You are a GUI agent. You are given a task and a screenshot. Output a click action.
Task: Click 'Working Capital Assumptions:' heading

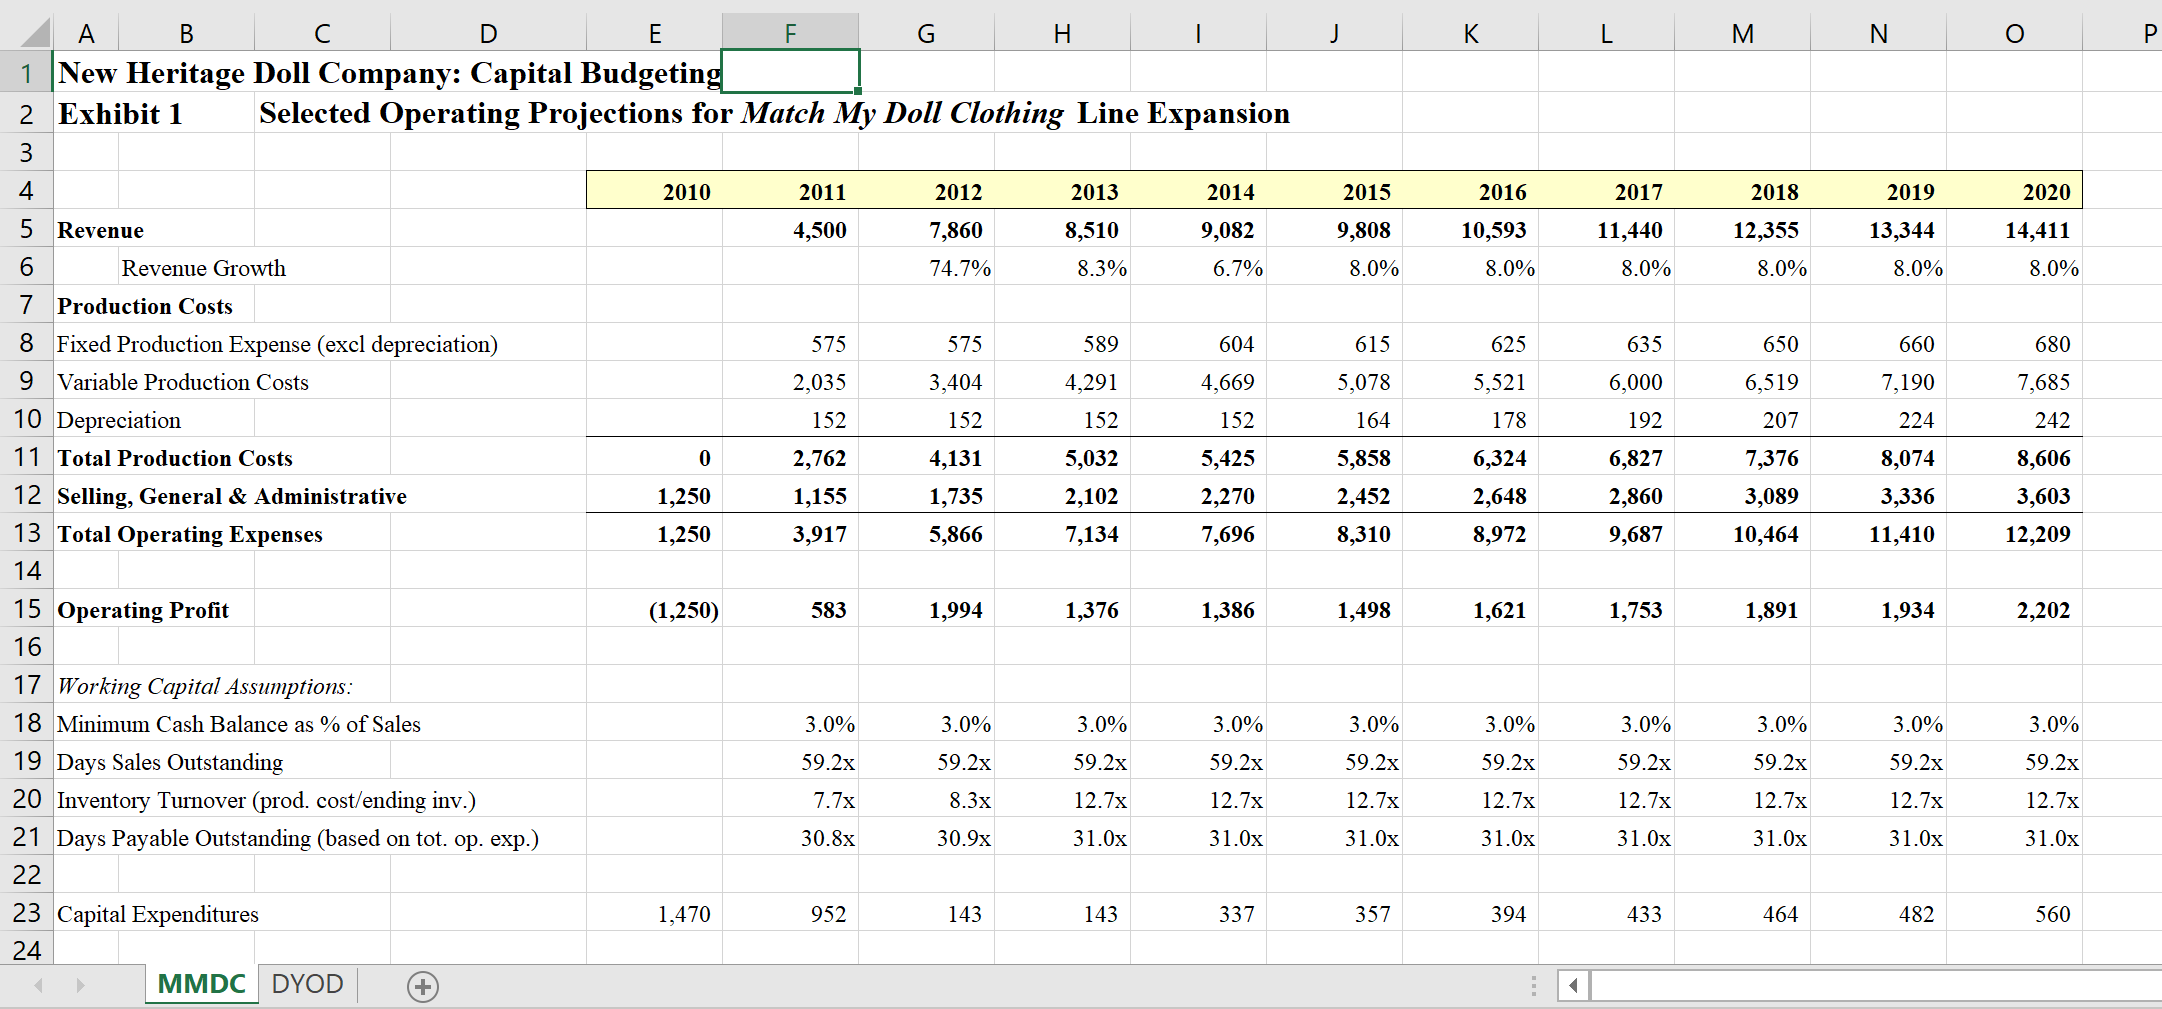(204, 686)
